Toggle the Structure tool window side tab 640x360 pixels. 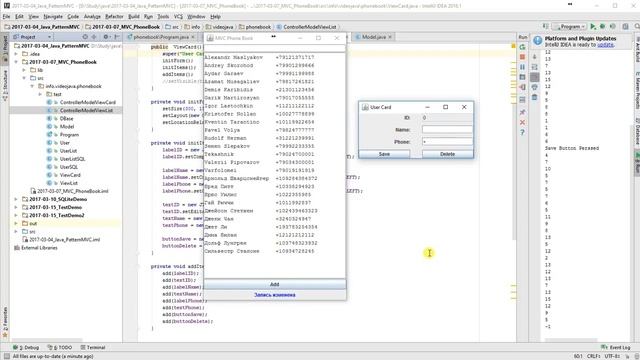(x=5, y=85)
